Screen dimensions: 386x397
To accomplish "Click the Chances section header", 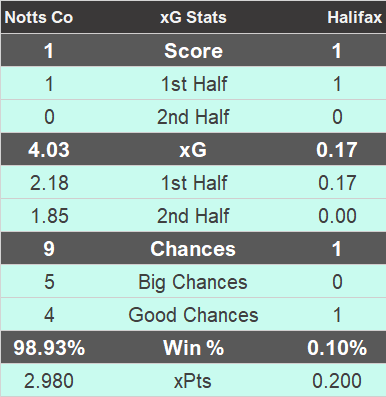I will pos(193,249).
